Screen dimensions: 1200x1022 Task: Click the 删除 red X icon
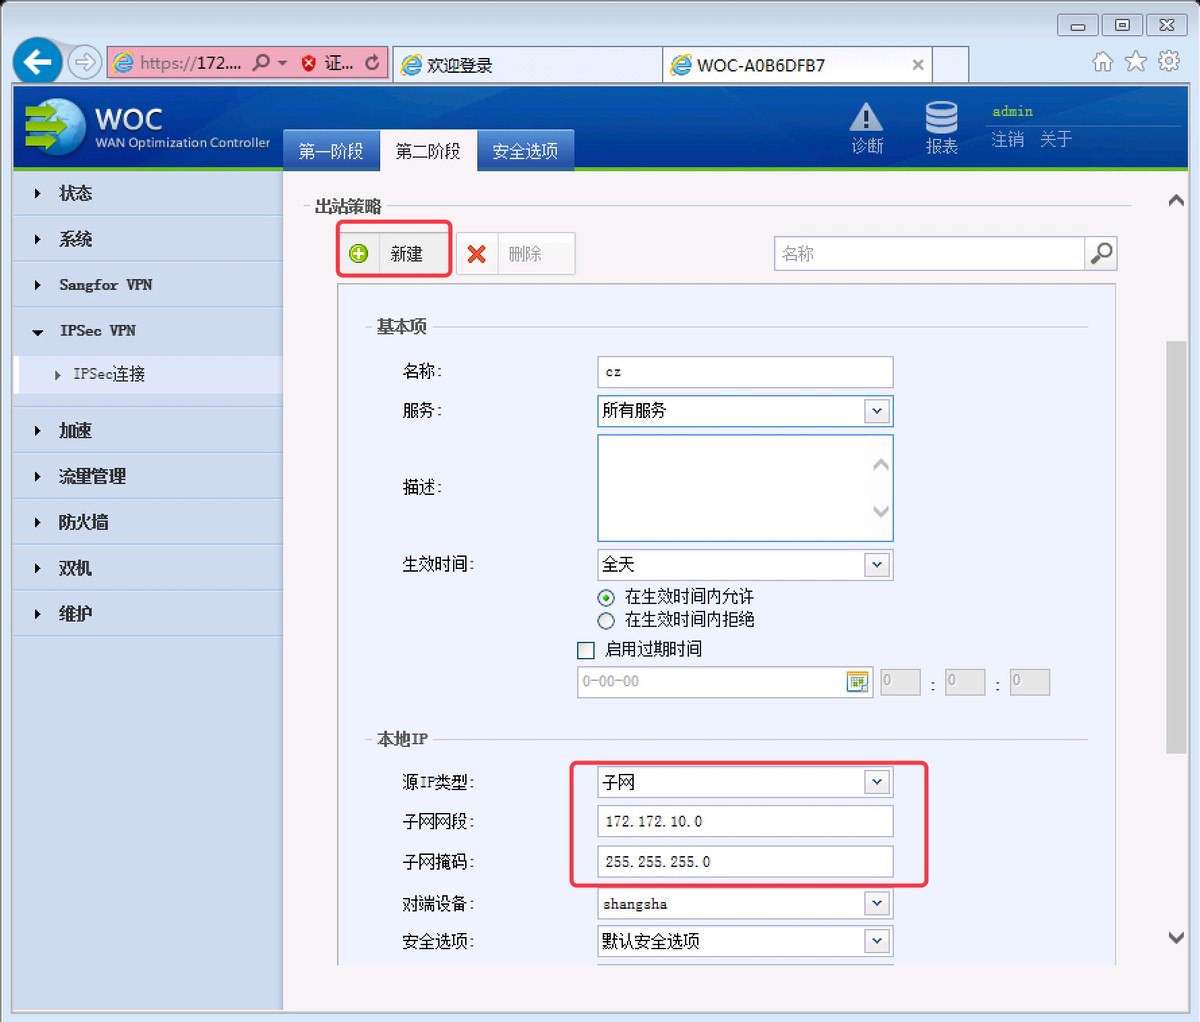[477, 253]
